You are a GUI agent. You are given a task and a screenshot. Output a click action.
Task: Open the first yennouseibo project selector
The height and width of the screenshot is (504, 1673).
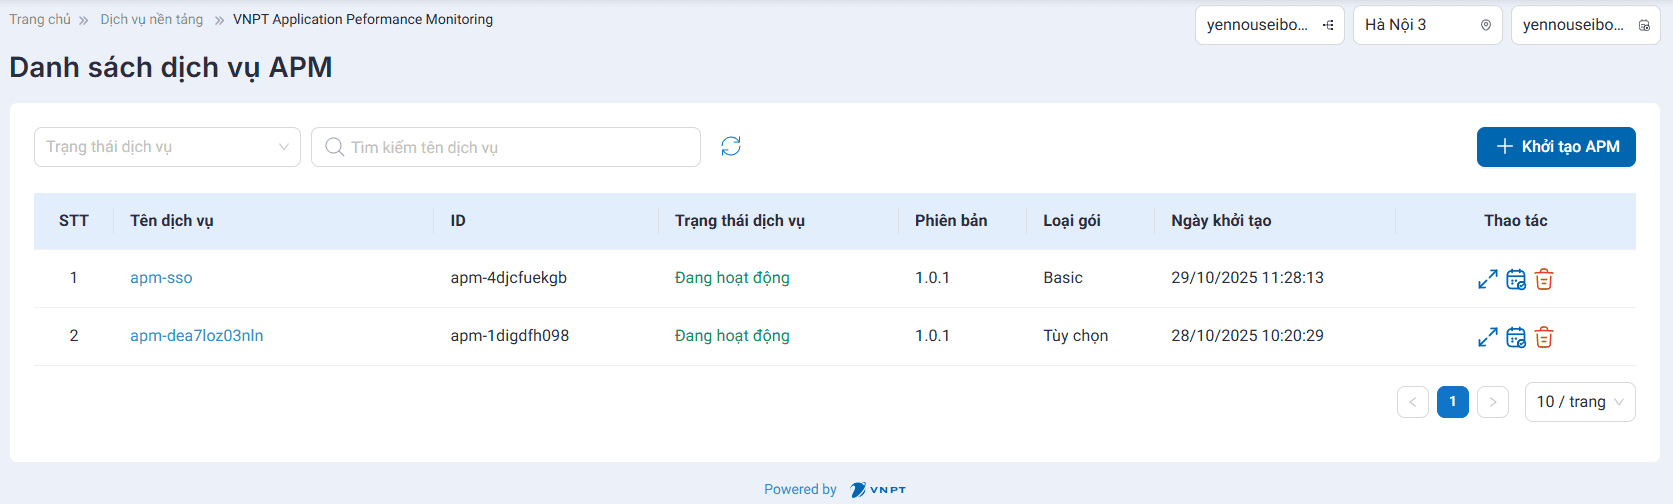click(x=1269, y=25)
